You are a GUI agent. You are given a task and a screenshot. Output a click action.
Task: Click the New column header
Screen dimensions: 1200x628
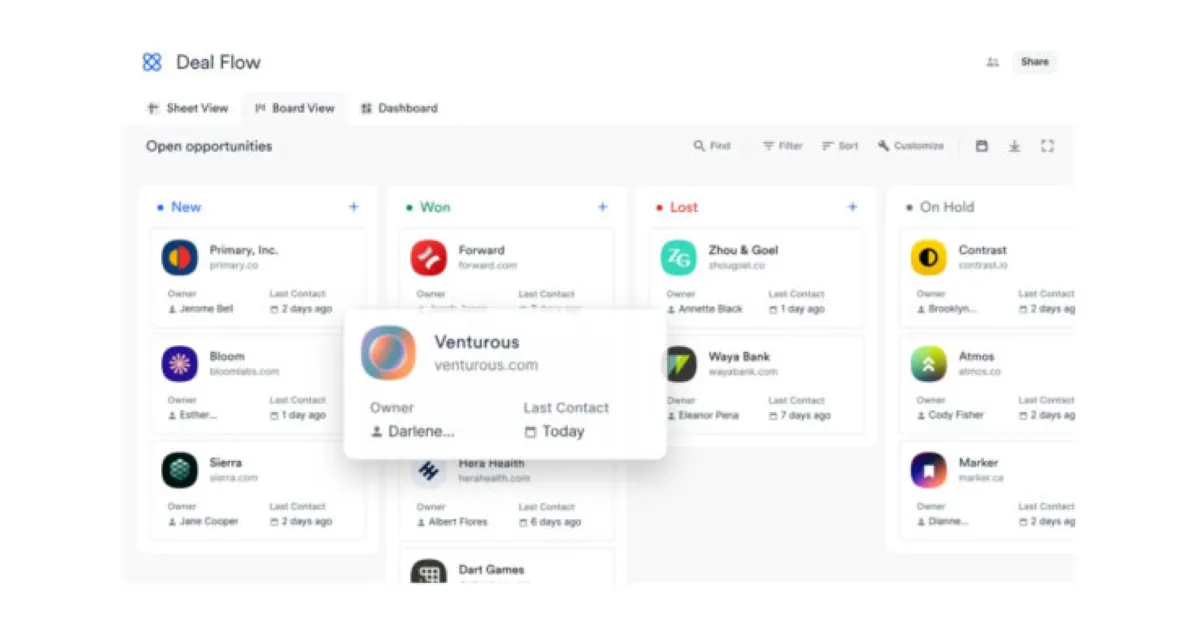click(x=186, y=207)
